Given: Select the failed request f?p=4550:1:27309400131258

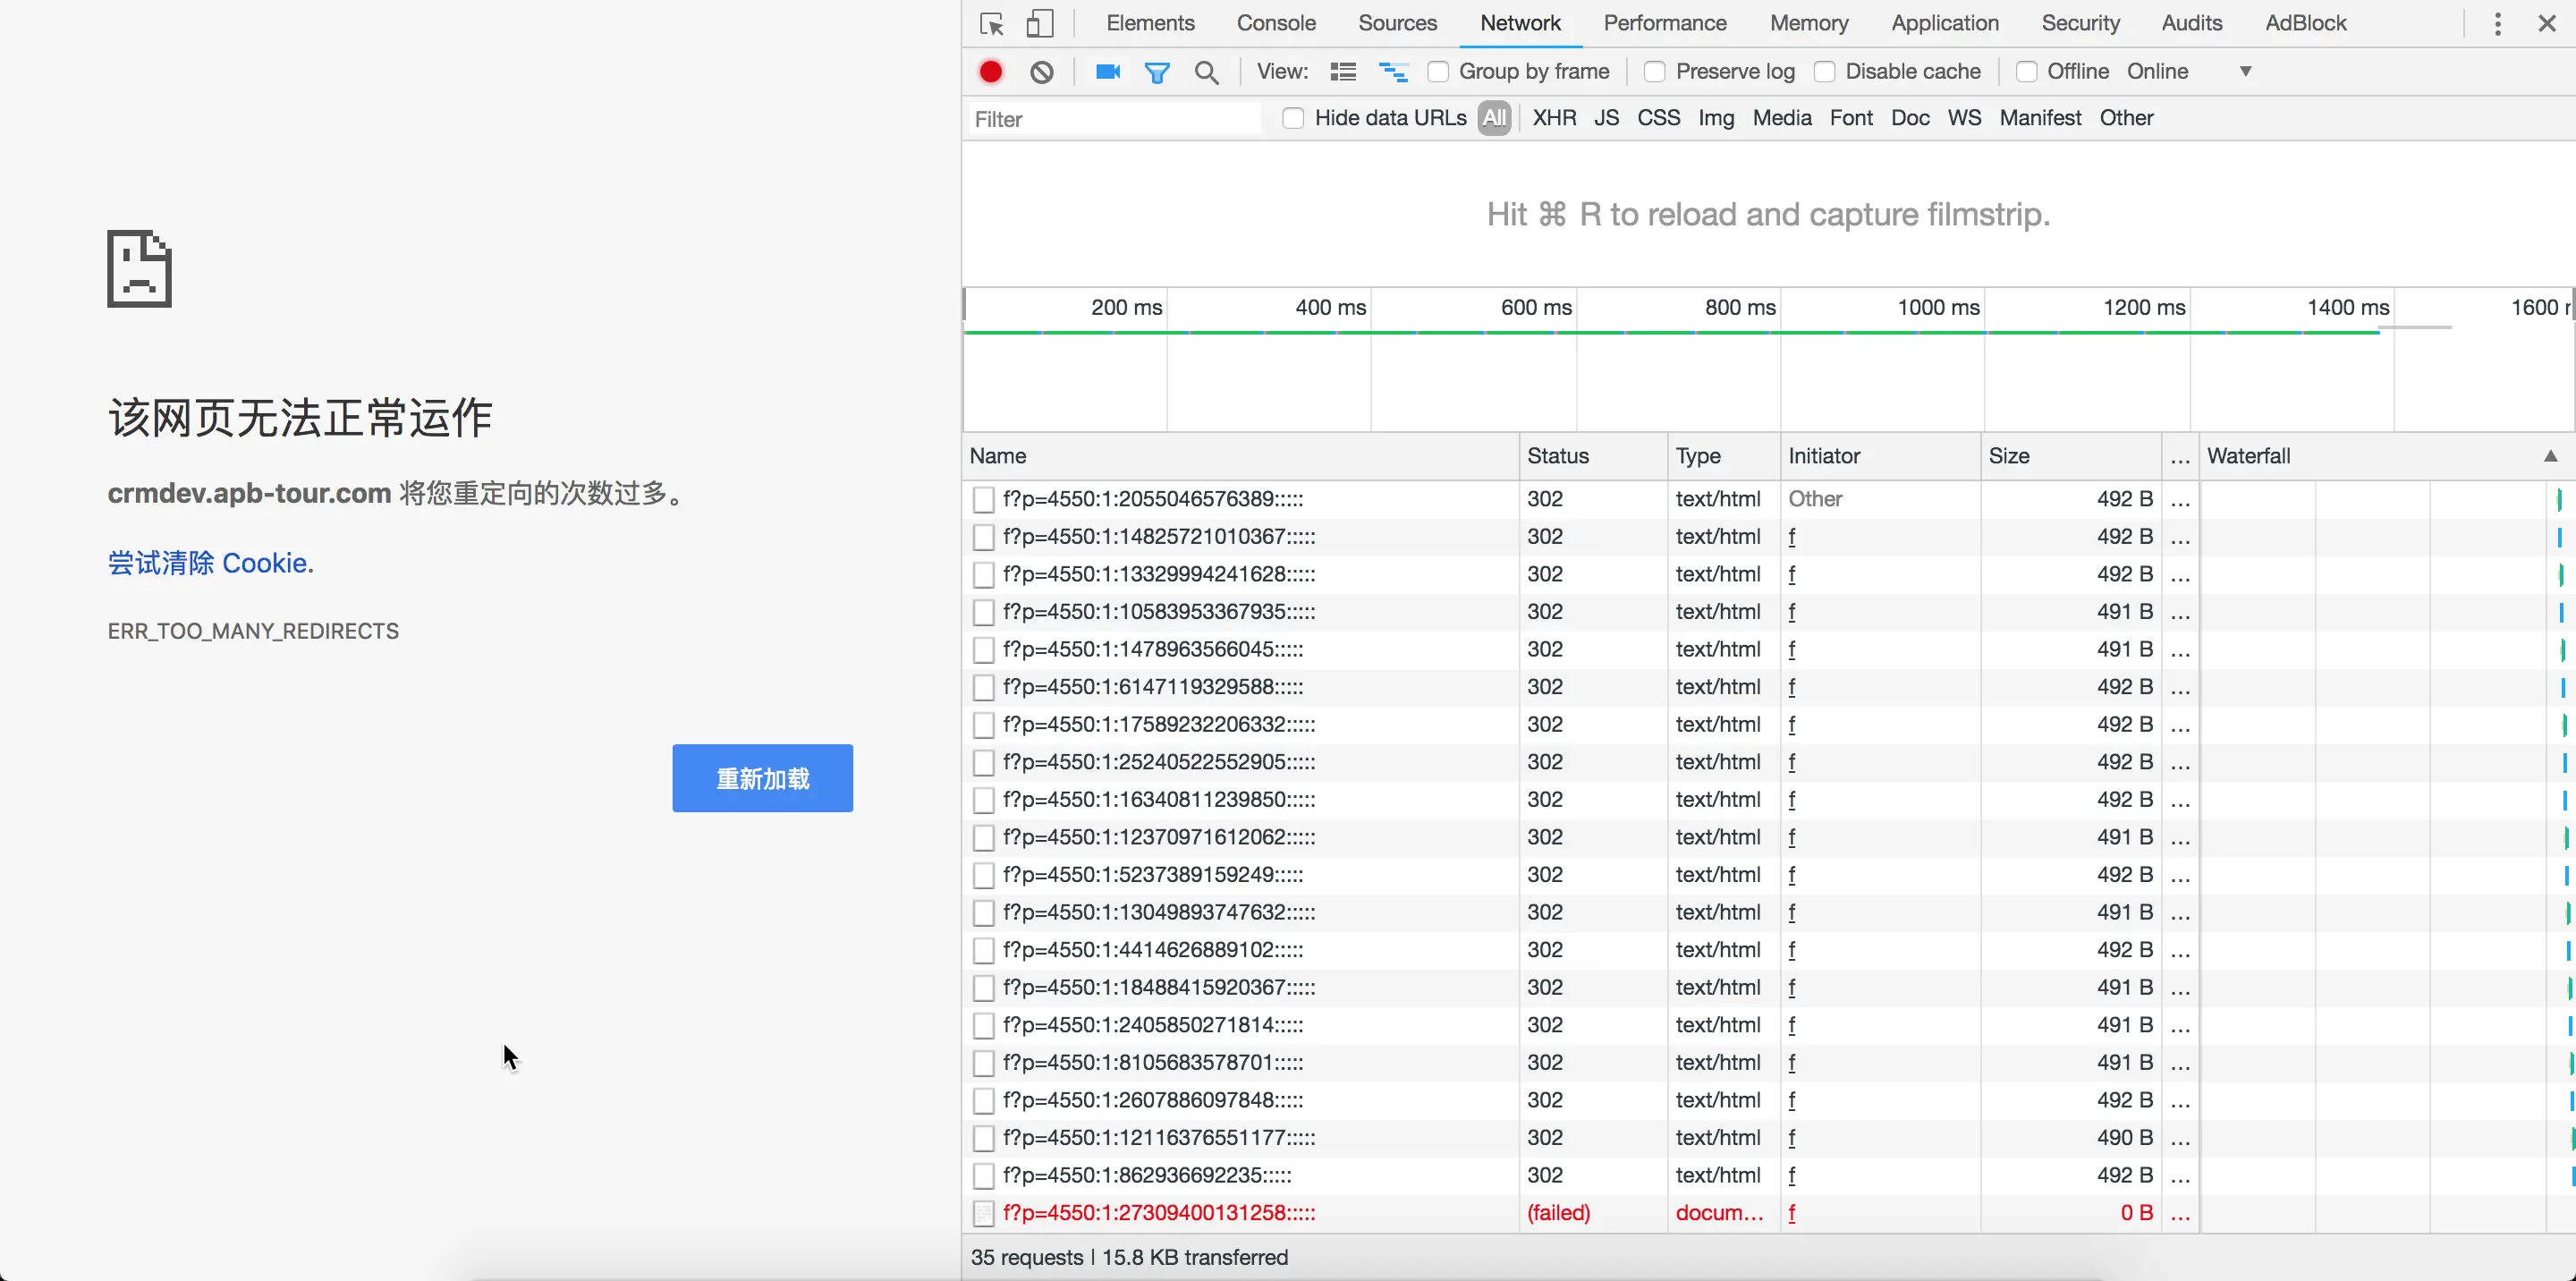Looking at the screenshot, I should pos(1158,1213).
